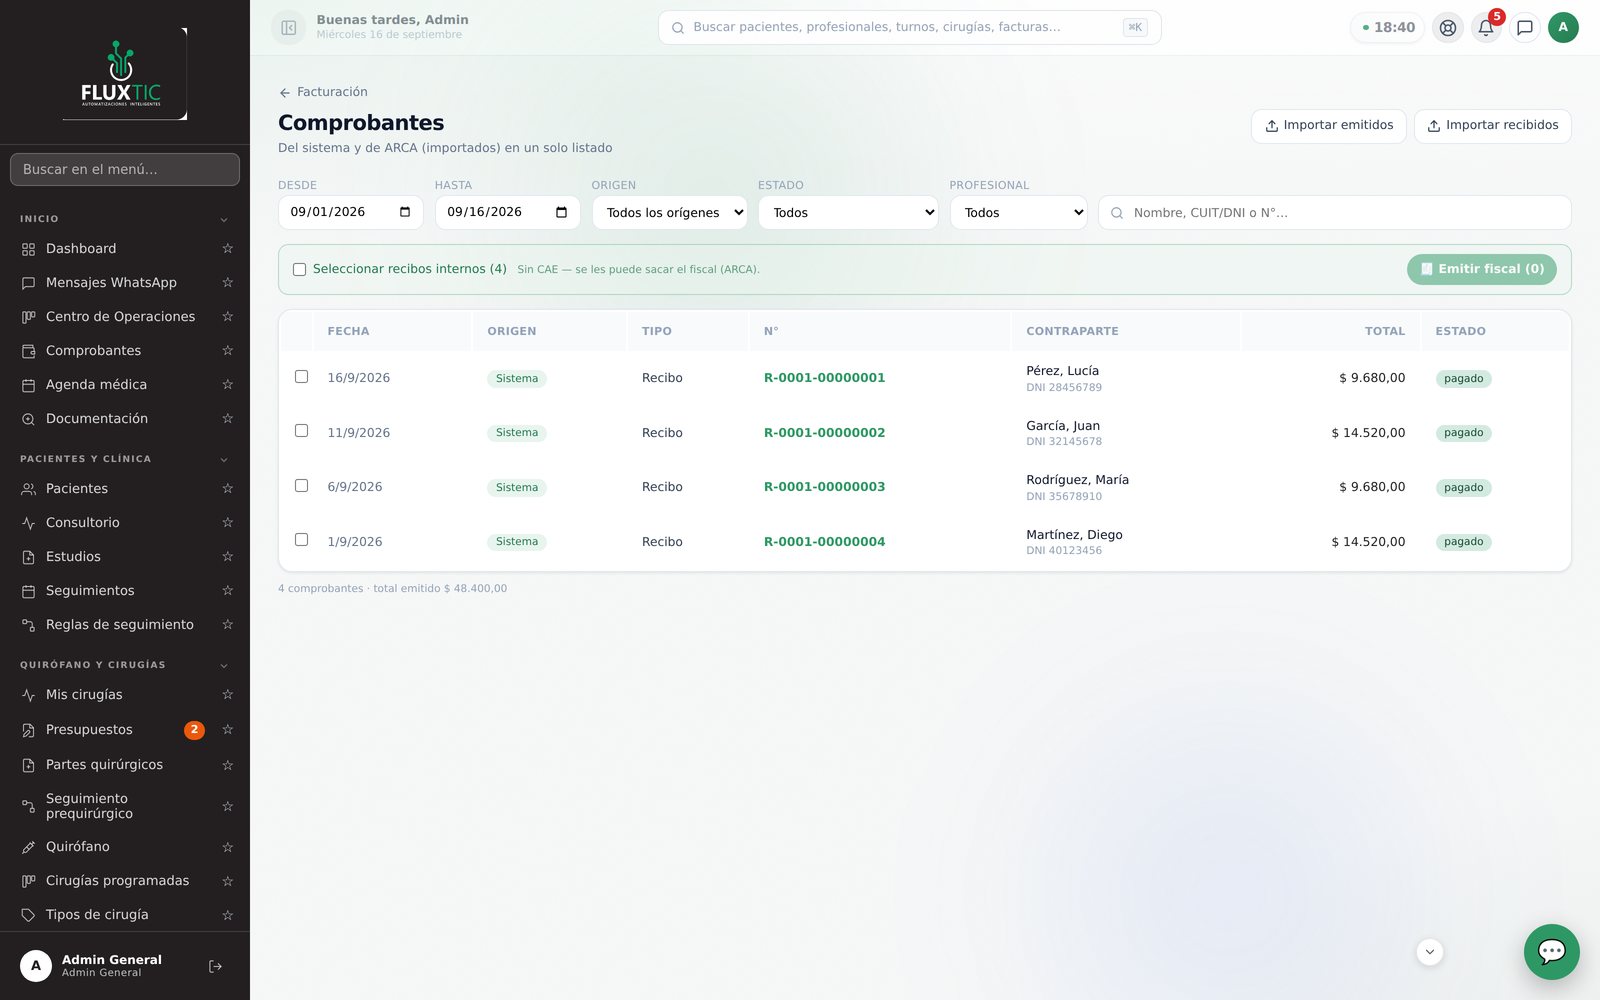Click the Importar recibidos button

click(x=1493, y=126)
